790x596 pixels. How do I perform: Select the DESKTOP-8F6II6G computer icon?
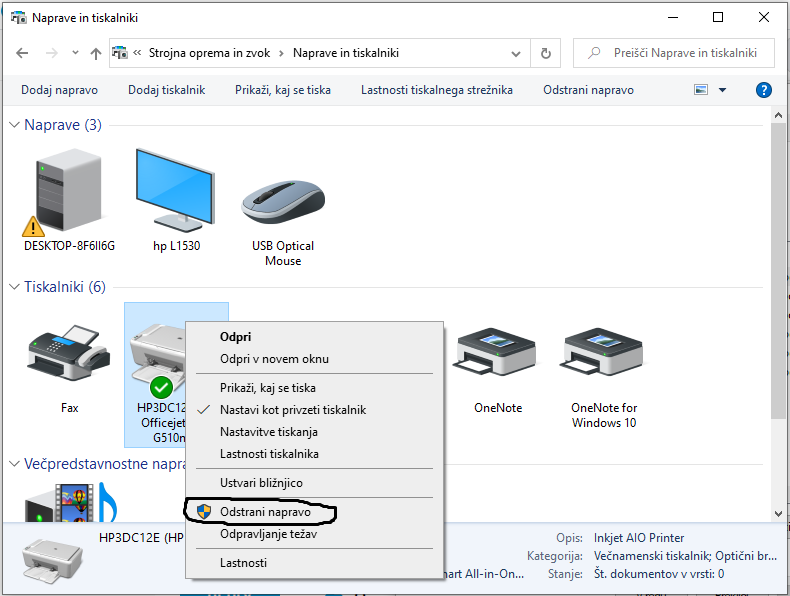pos(69,192)
